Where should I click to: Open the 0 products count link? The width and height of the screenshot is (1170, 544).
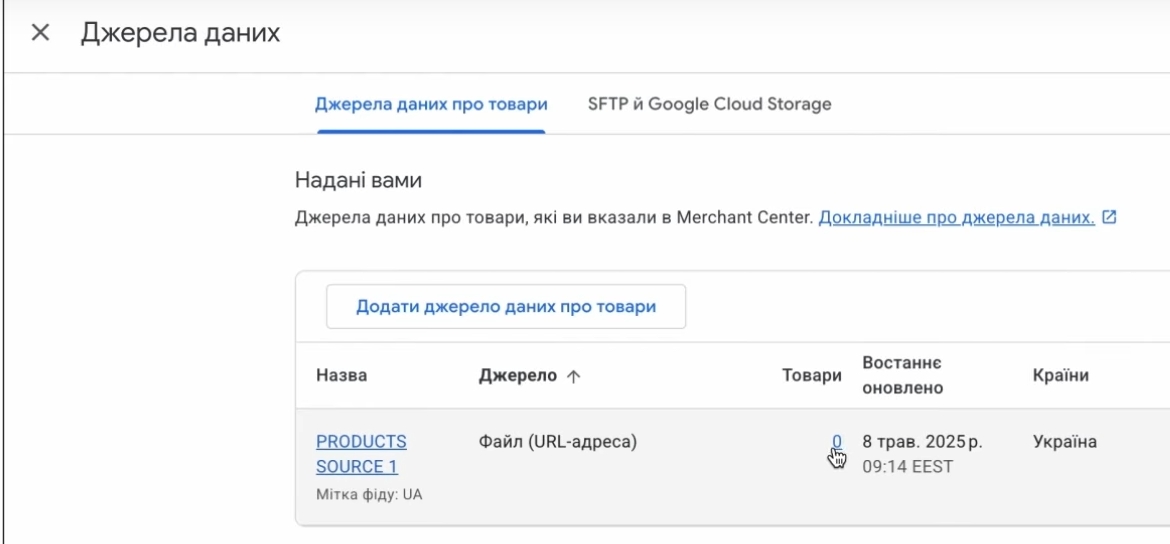pos(837,441)
